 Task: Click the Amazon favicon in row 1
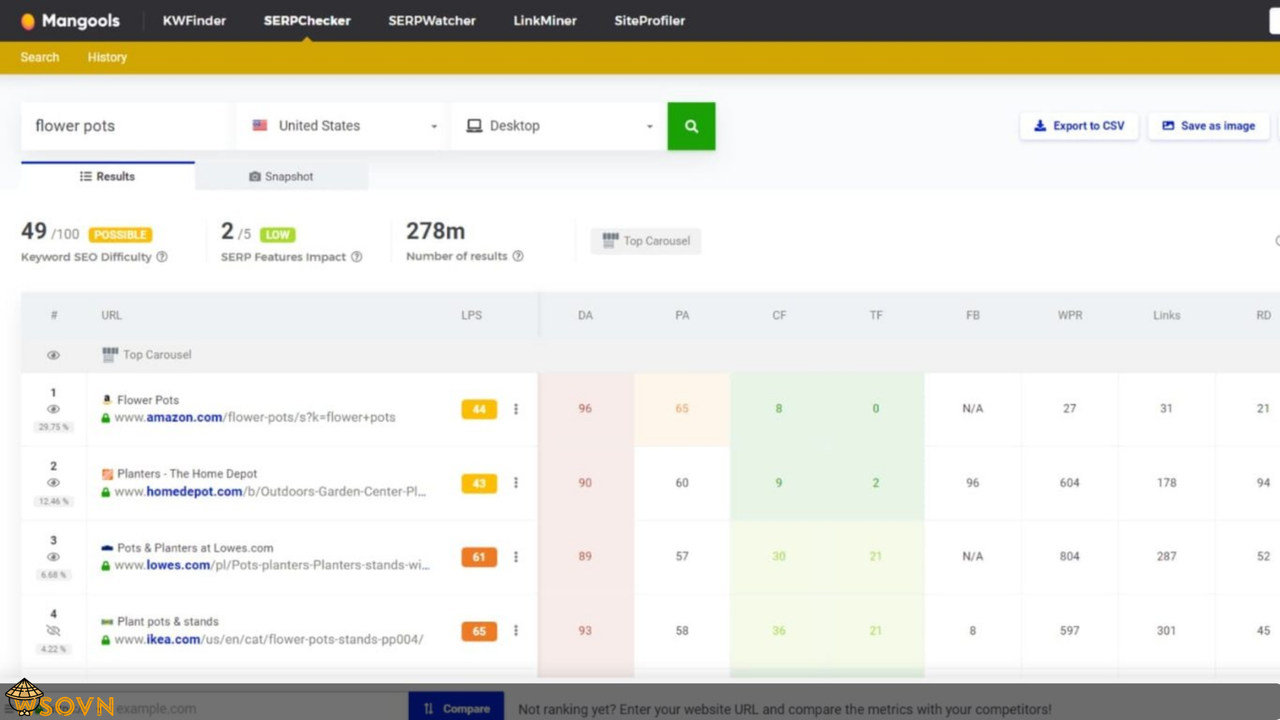[x=107, y=400]
